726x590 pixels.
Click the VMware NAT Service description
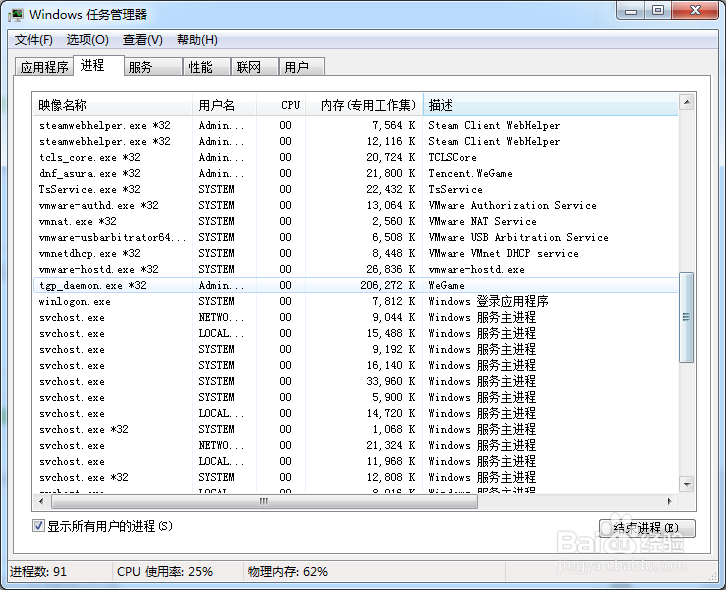click(482, 221)
